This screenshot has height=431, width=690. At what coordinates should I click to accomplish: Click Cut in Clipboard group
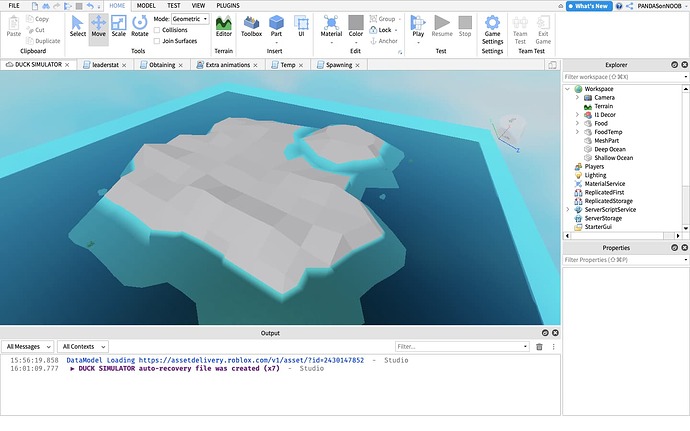click(x=35, y=30)
